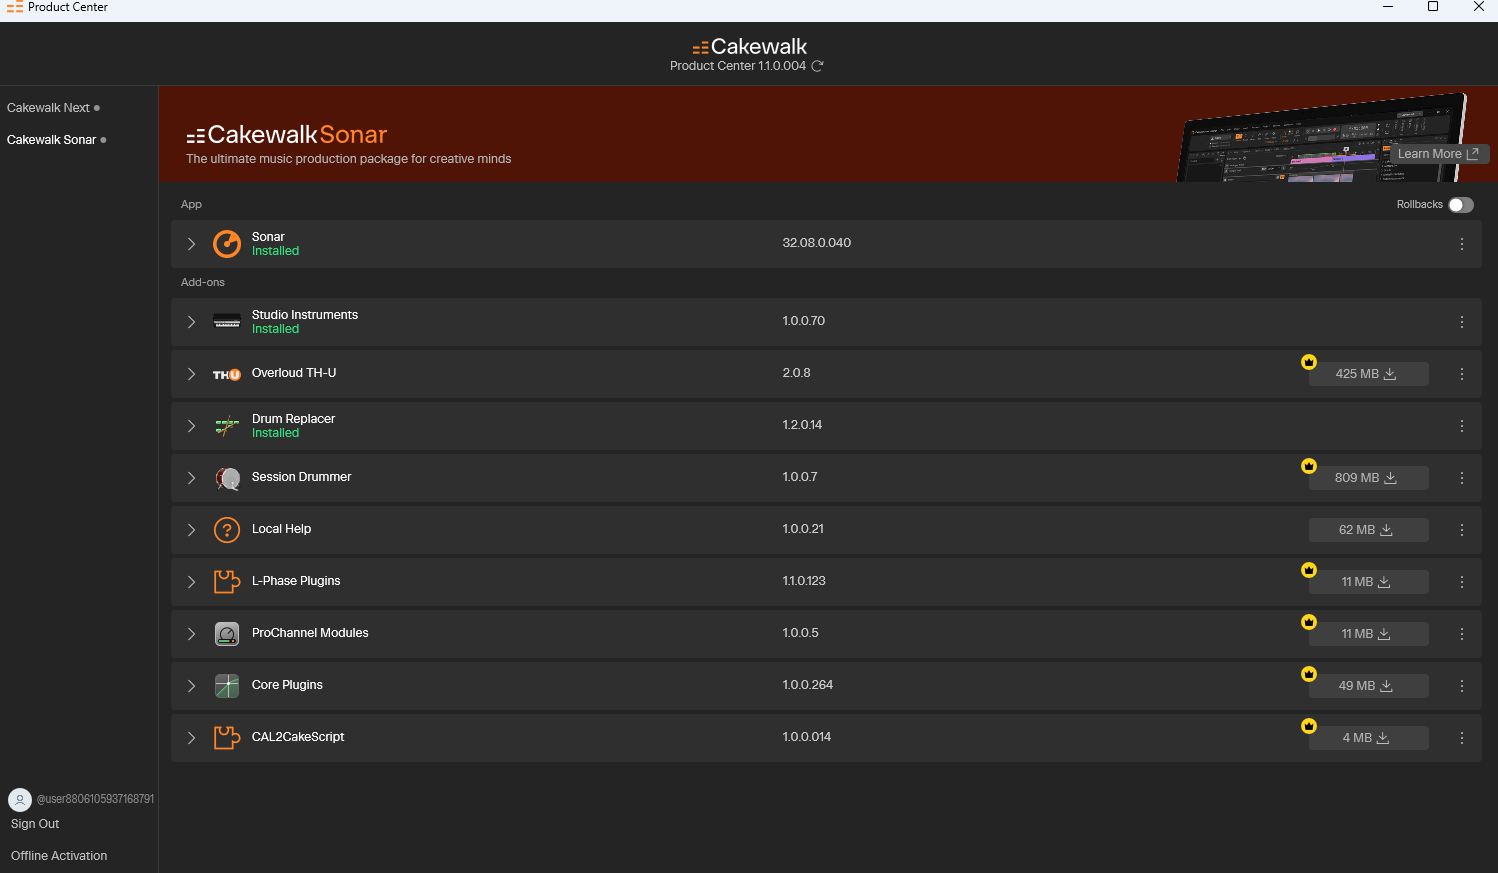1498x873 pixels.
Task: Open more options for Core Plugins
Action: [1462, 686]
